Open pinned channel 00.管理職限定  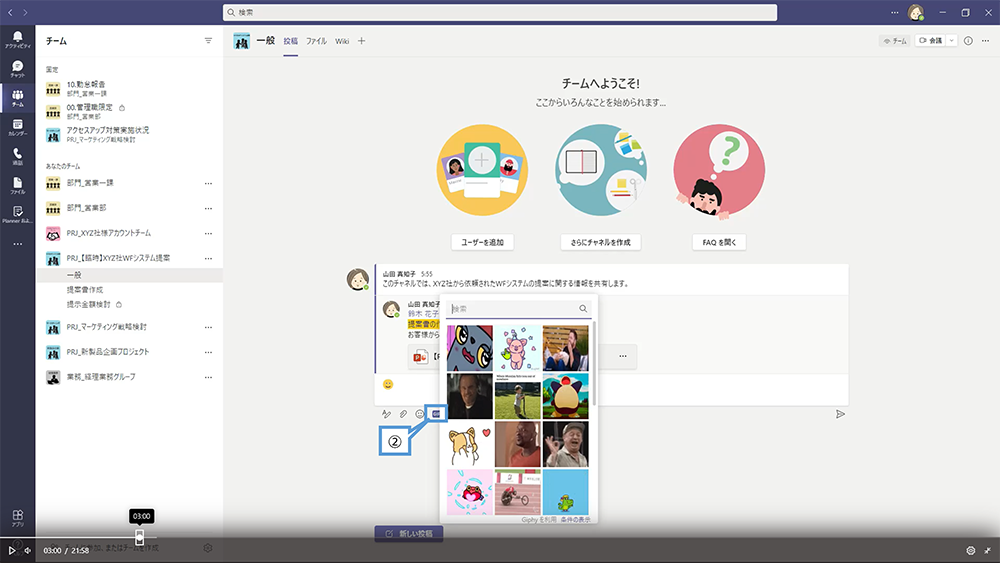click(89, 107)
